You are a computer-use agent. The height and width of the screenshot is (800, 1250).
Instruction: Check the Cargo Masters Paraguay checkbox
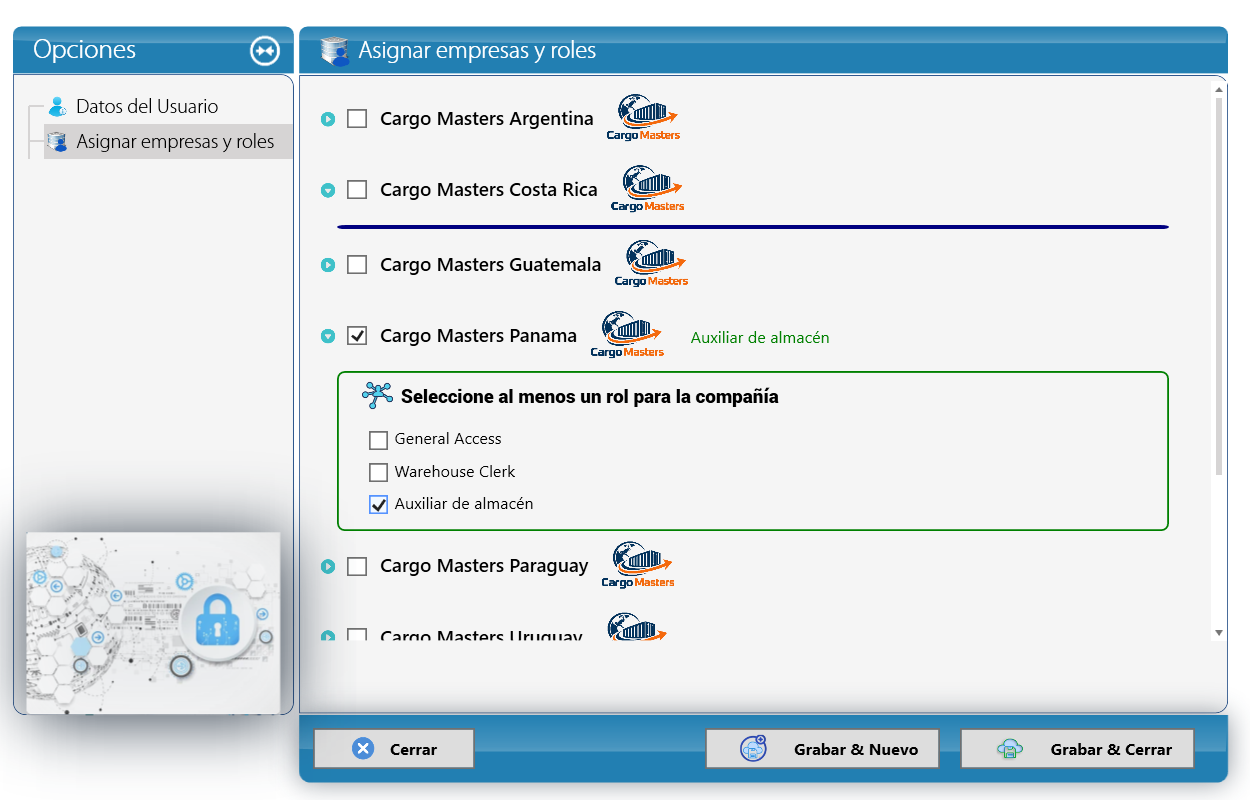tap(357, 566)
